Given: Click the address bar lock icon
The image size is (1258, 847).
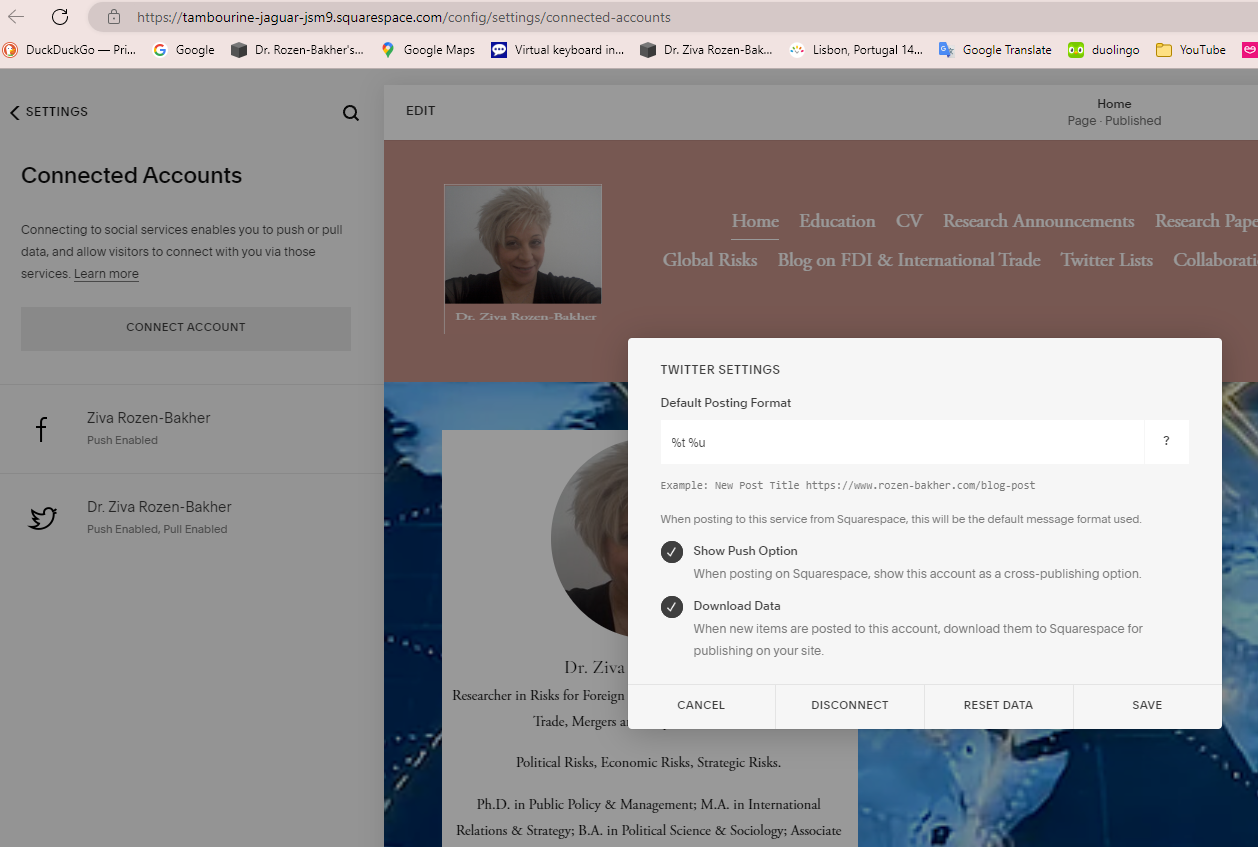Looking at the screenshot, I should [x=114, y=17].
